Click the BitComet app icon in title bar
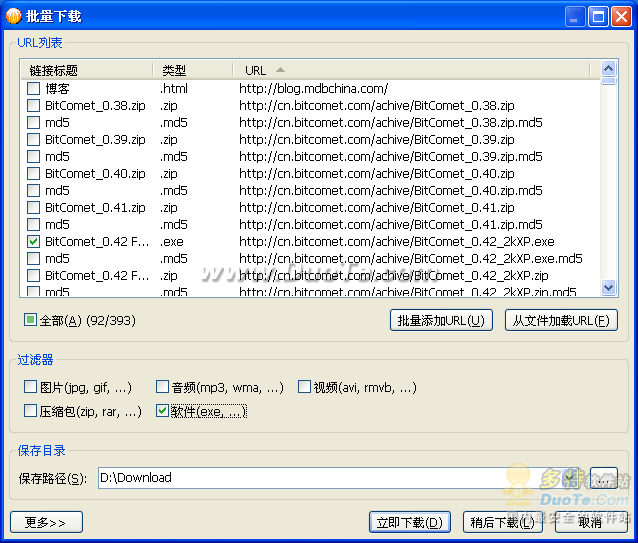Viewport: 638px width, 543px height. pyautogui.click(x=13, y=16)
